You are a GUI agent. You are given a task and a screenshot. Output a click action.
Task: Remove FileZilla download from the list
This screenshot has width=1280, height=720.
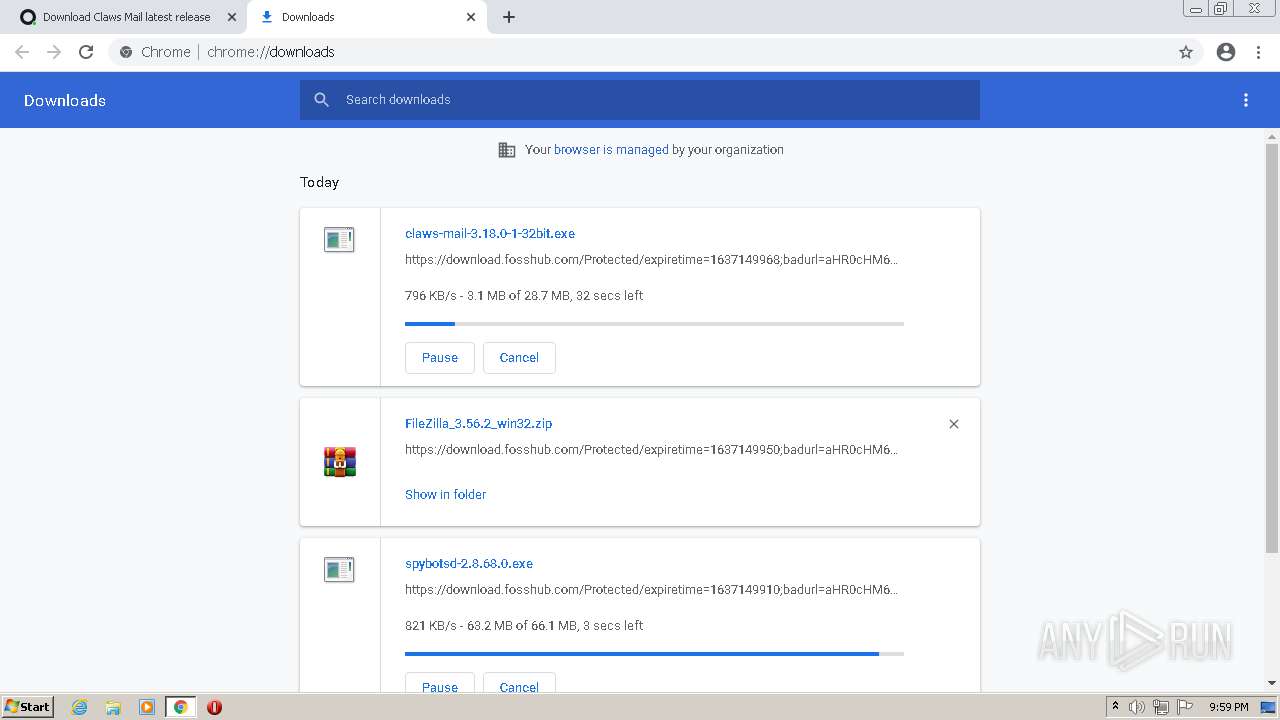click(x=954, y=424)
